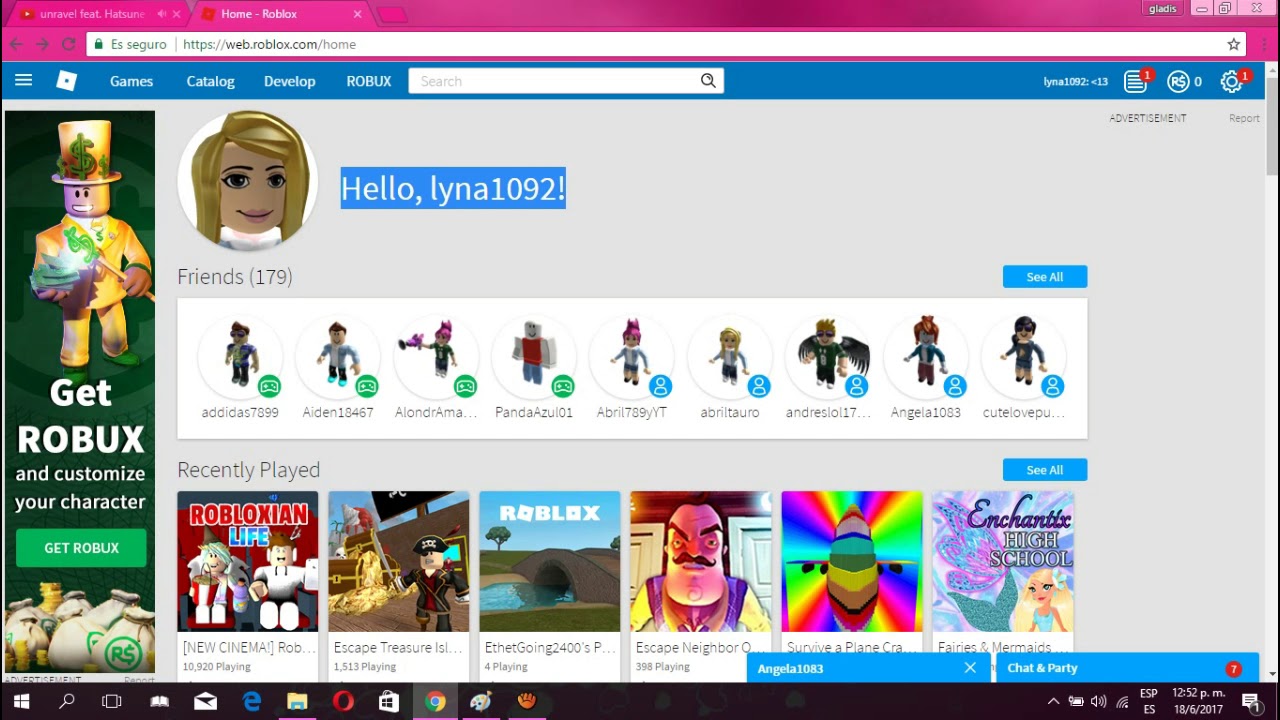Open Windows action center notifications
The image size is (1280, 720).
coord(1250,701)
